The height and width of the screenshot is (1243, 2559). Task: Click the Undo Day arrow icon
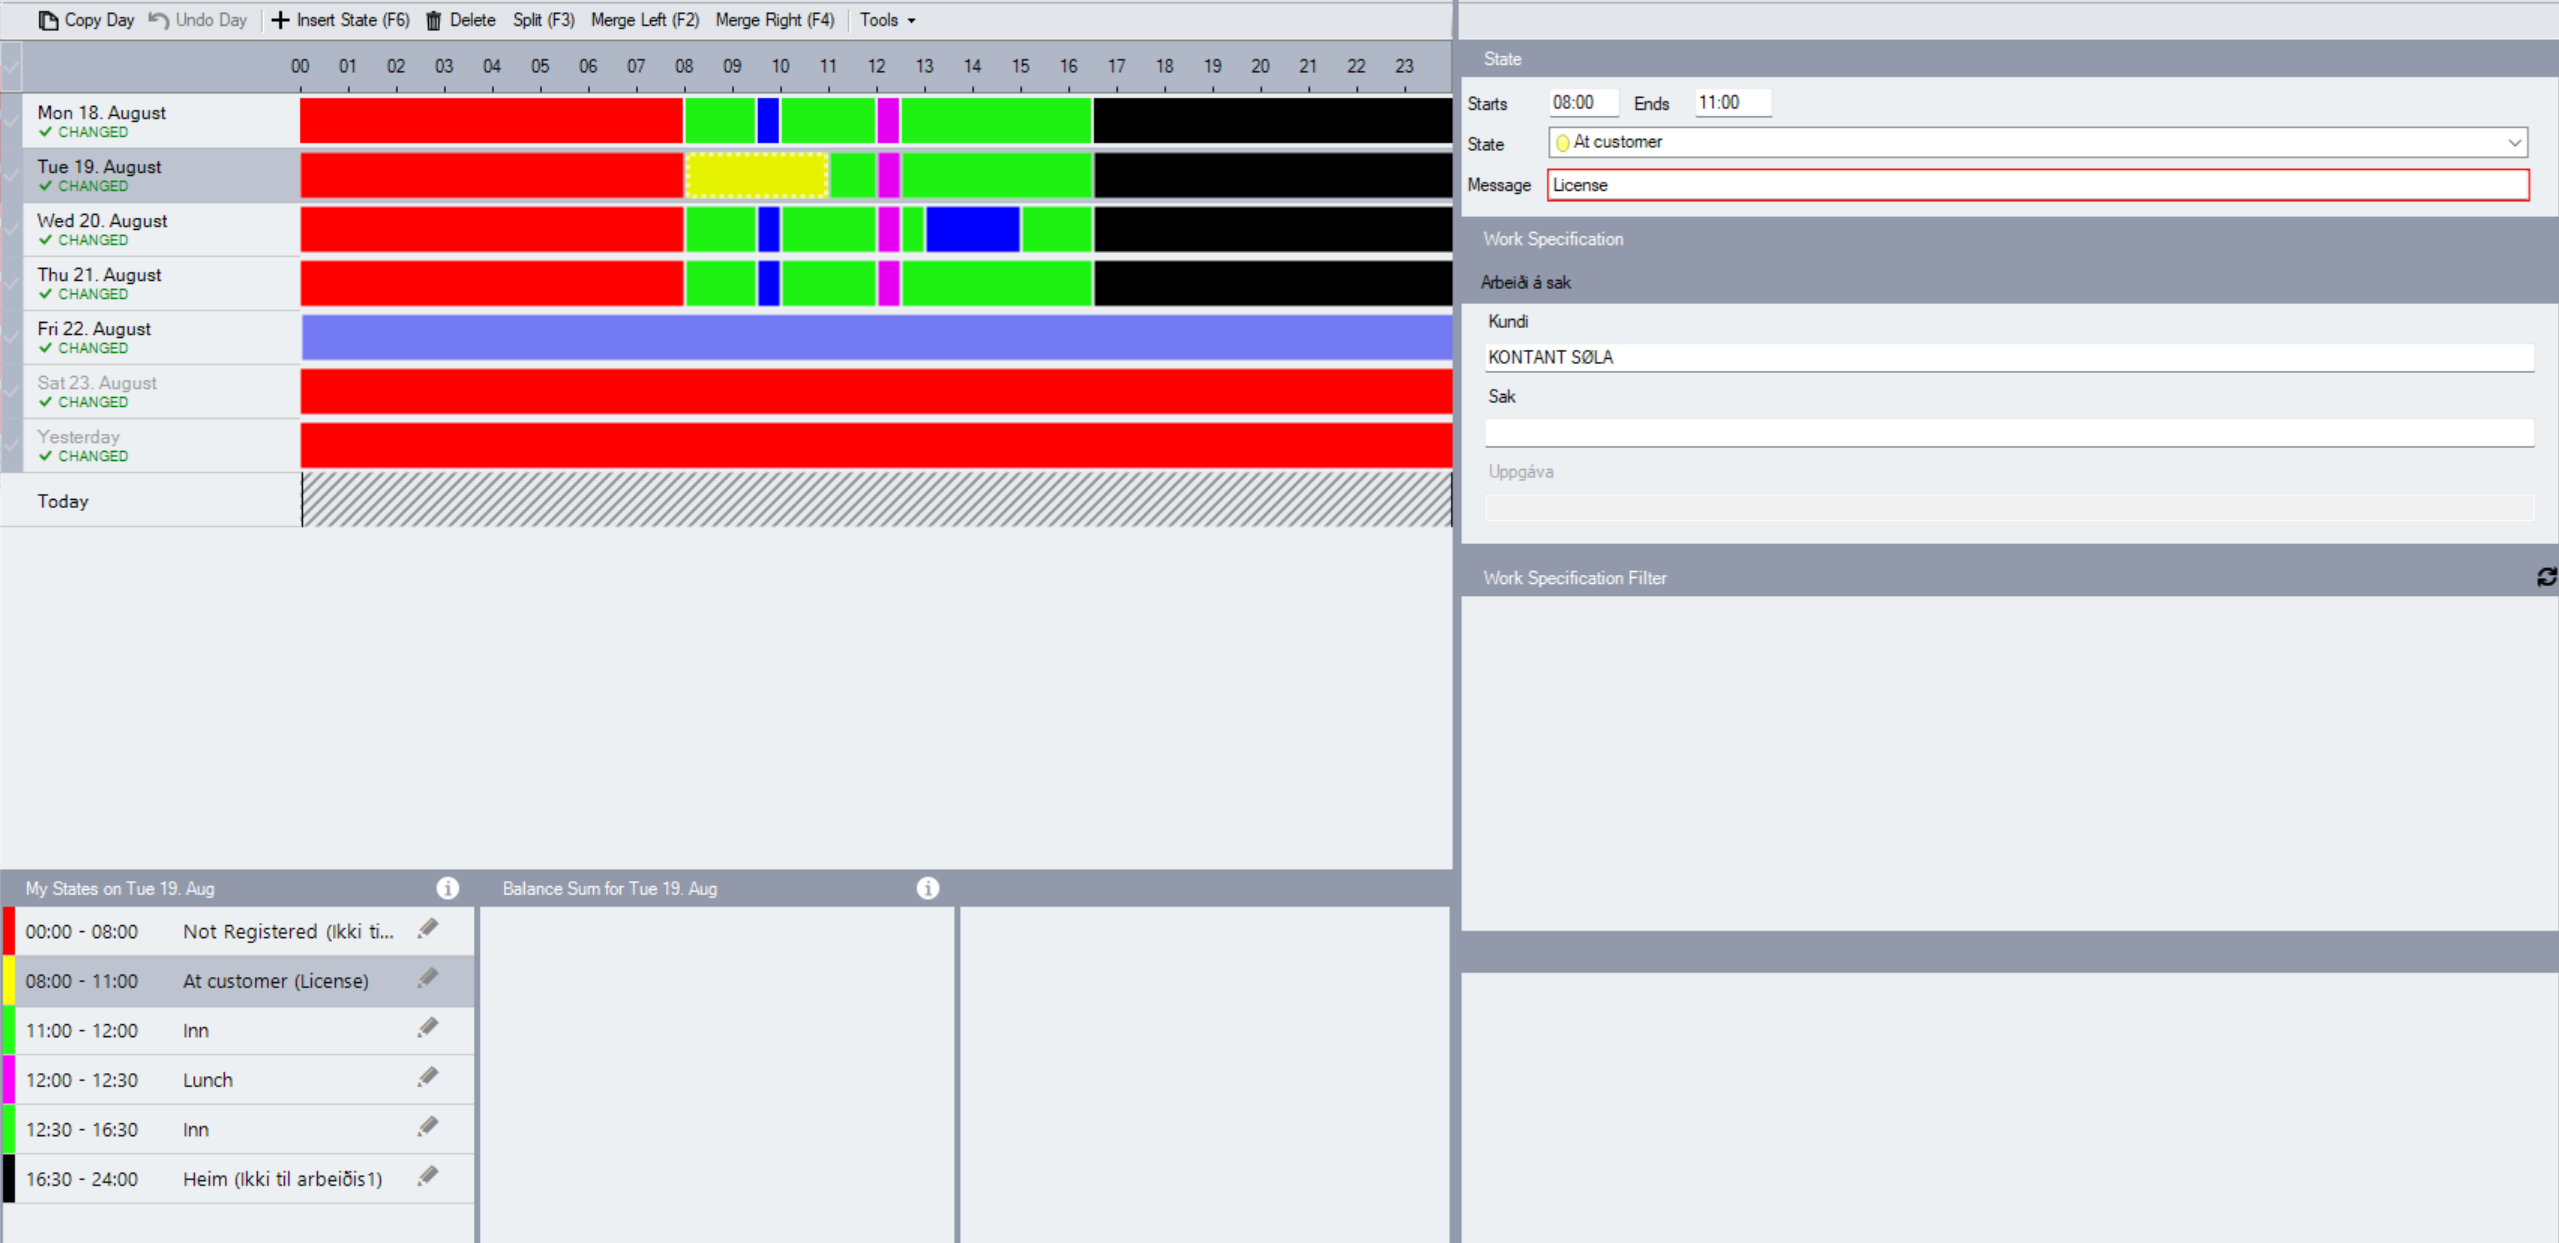[159, 20]
